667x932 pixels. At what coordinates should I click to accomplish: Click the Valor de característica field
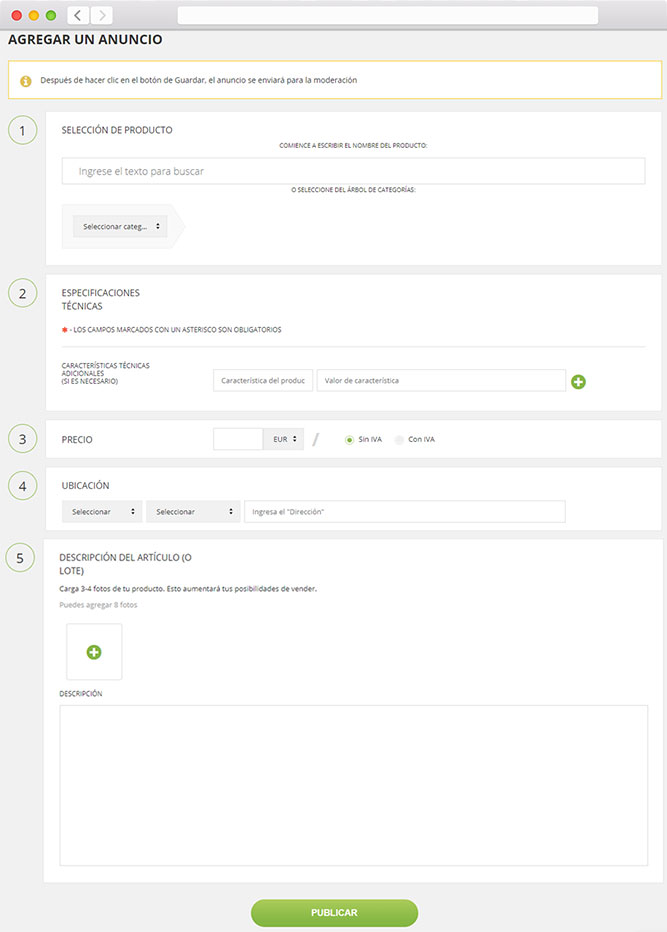[440, 381]
